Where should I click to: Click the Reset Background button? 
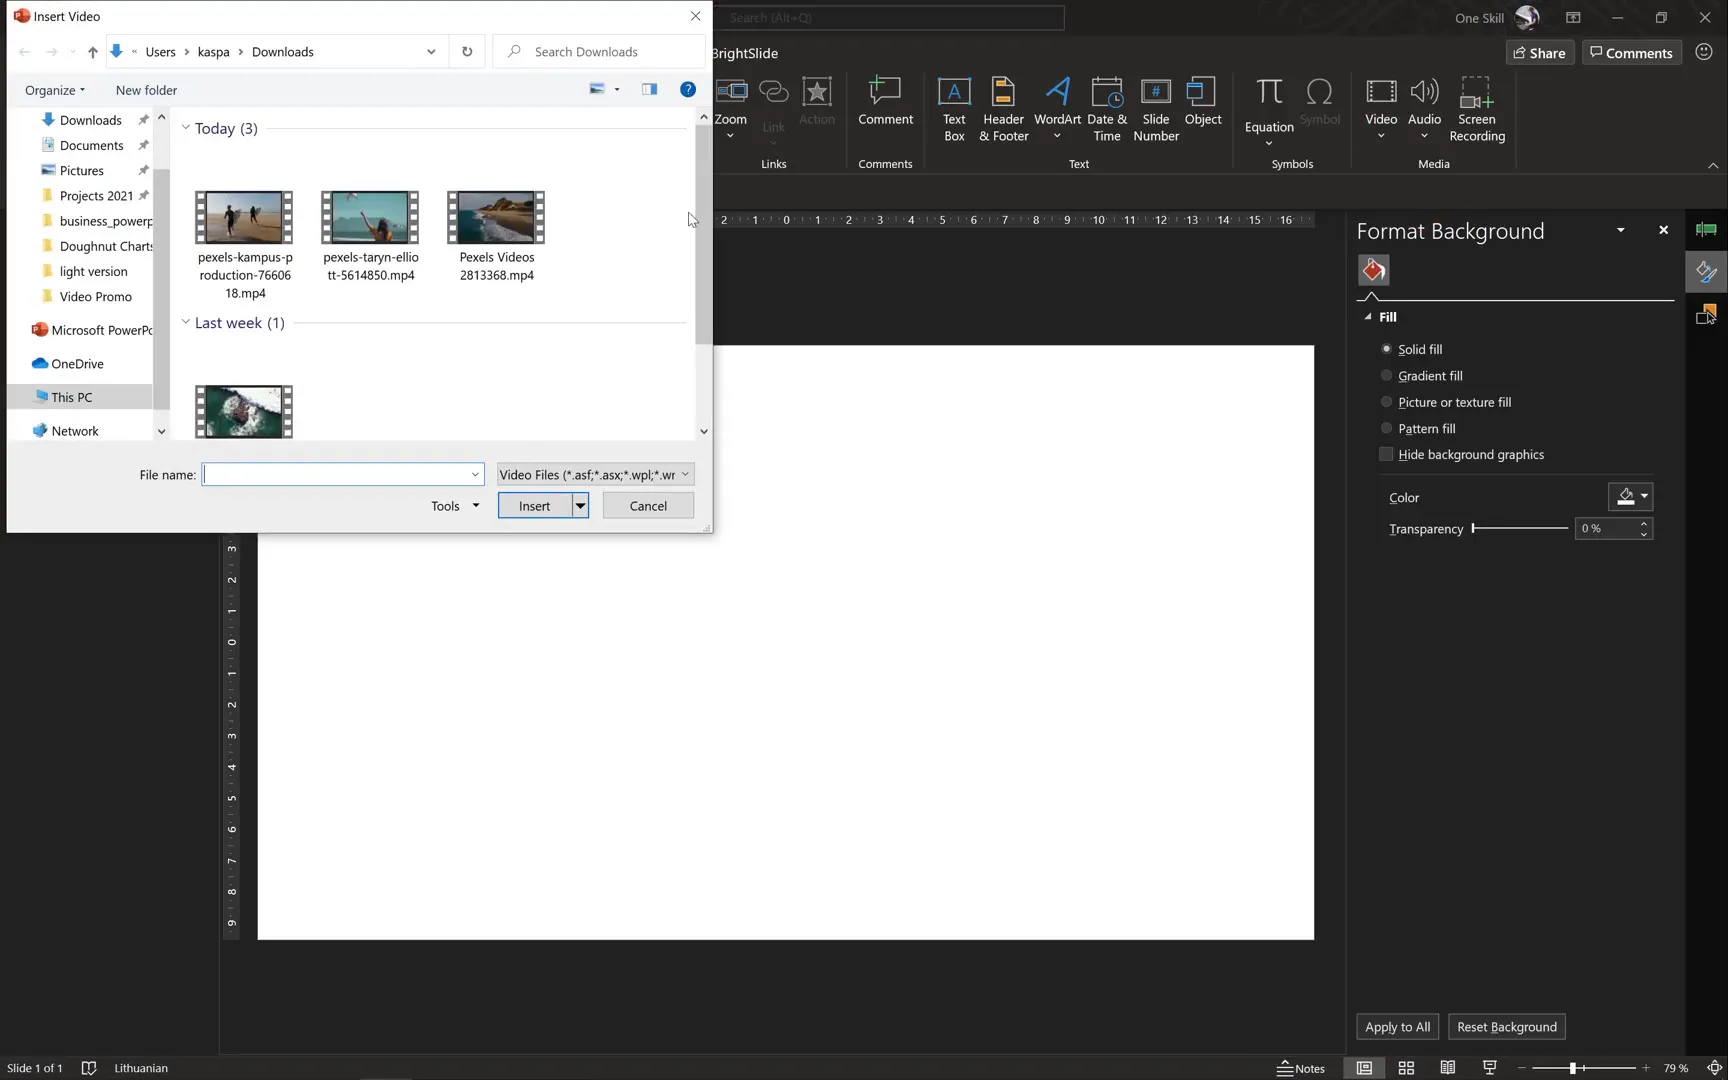[x=1507, y=1026]
